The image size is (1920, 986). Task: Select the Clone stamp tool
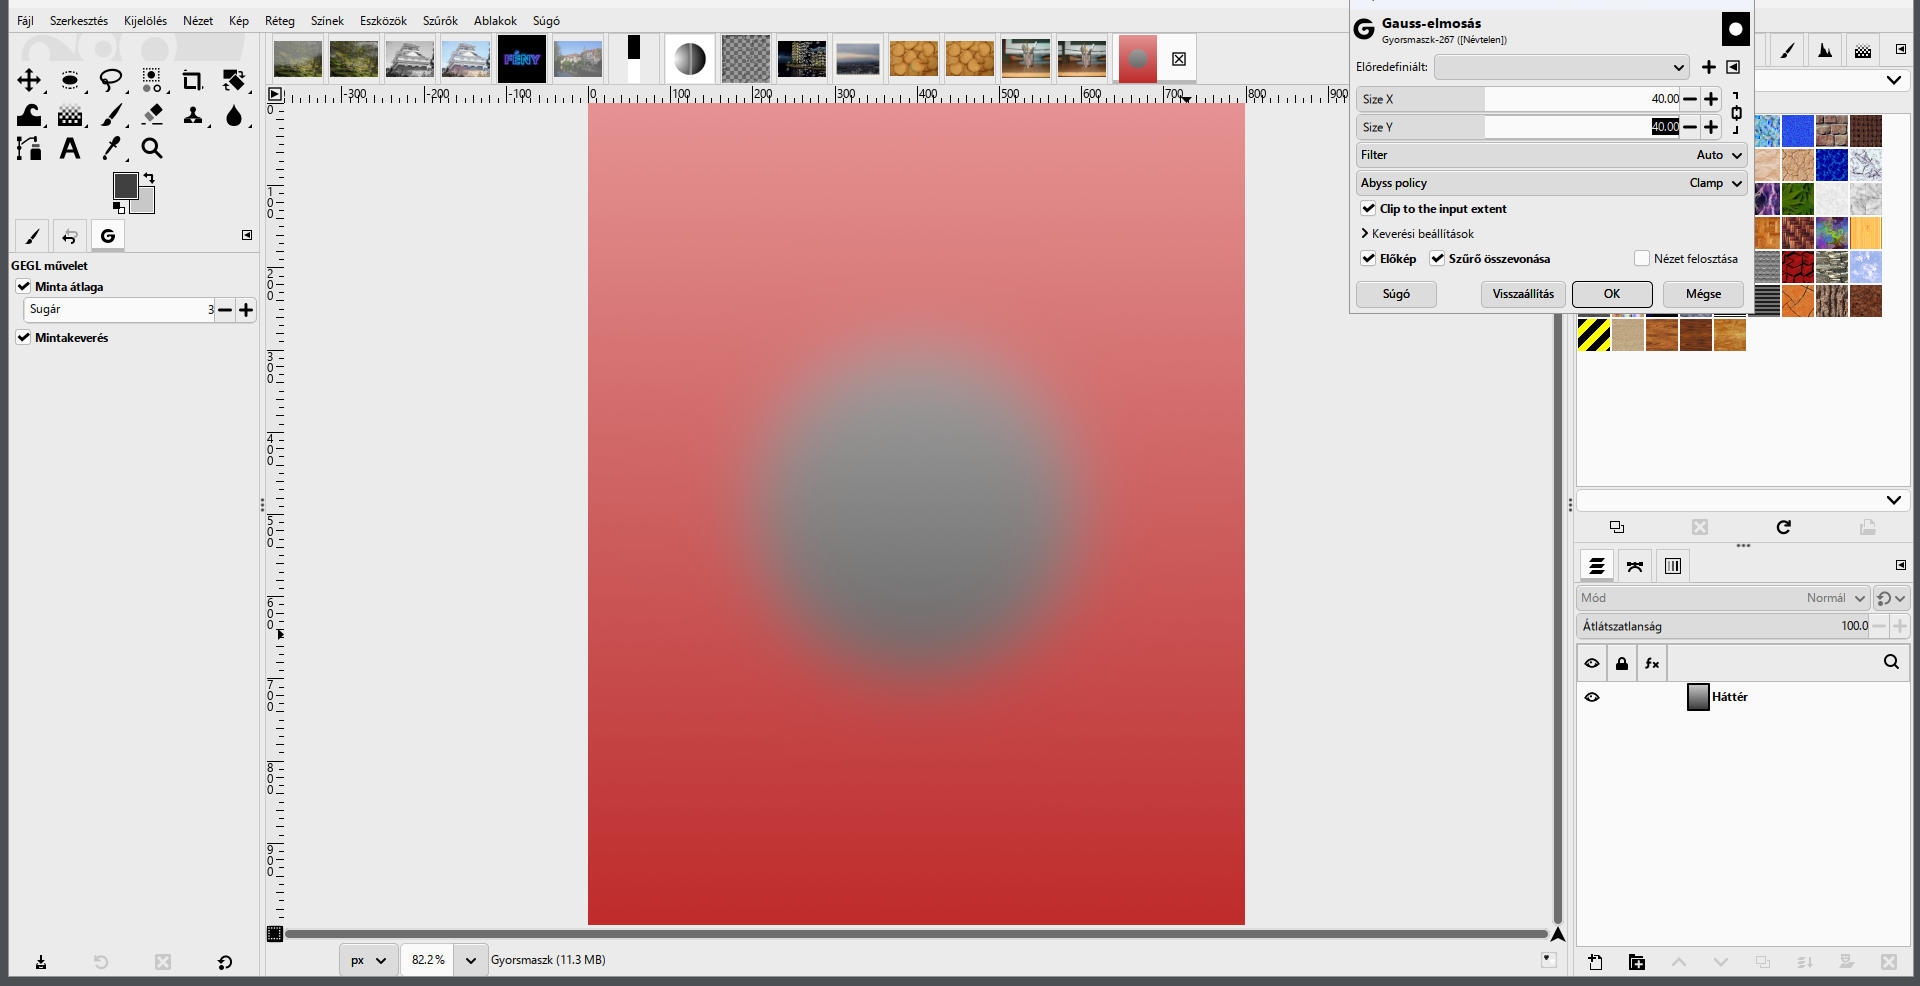193,115
